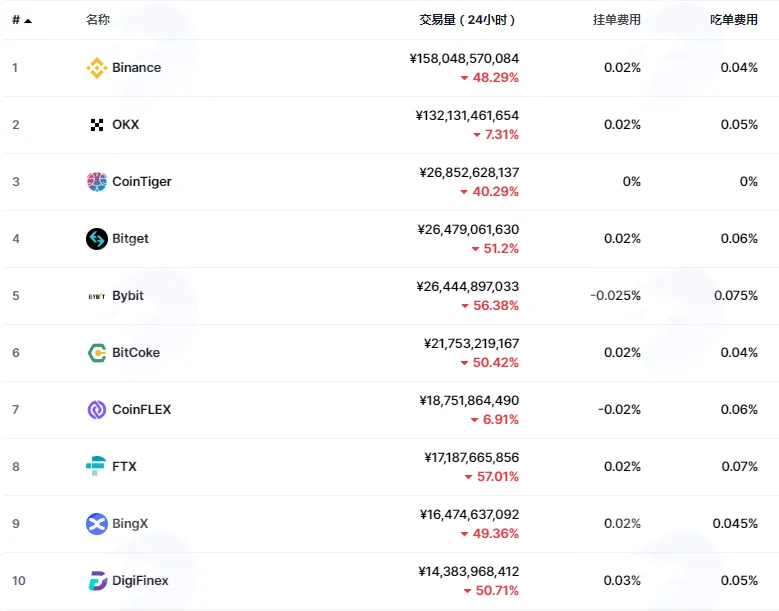This screenshot has height=611, width=779.
Task: Click the FTX name link
Action: [x=124, y=466]
